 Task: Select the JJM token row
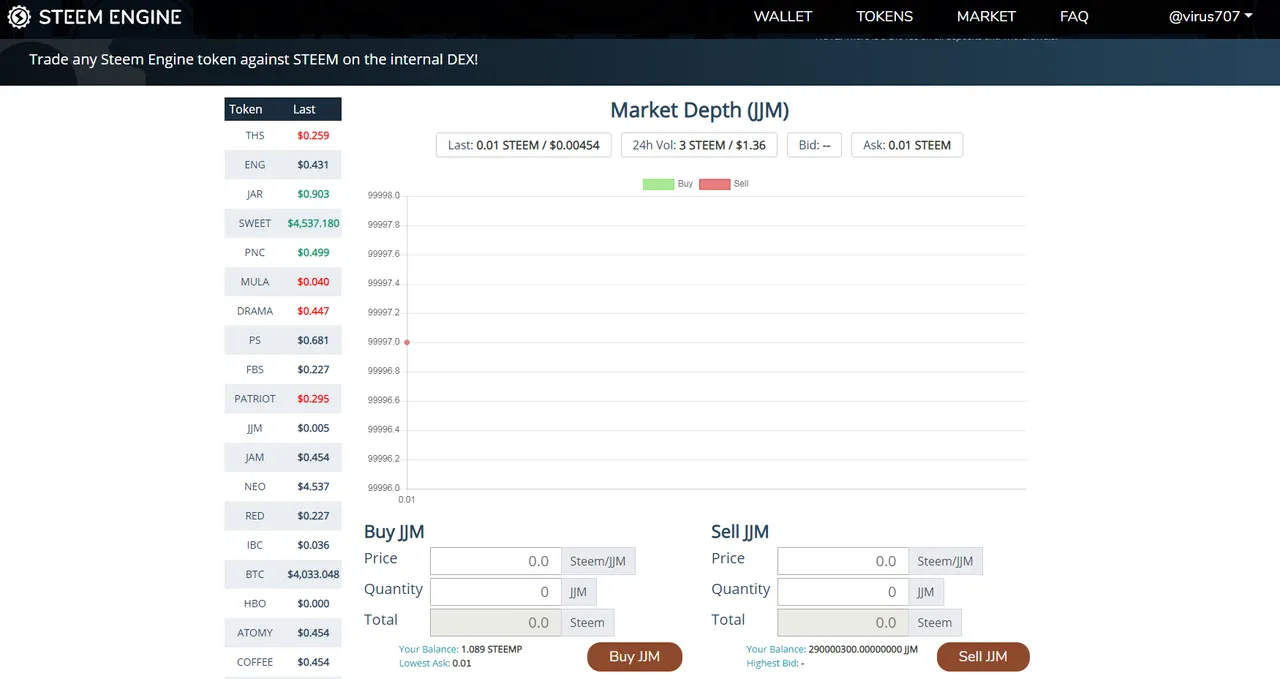click(283, 428)
